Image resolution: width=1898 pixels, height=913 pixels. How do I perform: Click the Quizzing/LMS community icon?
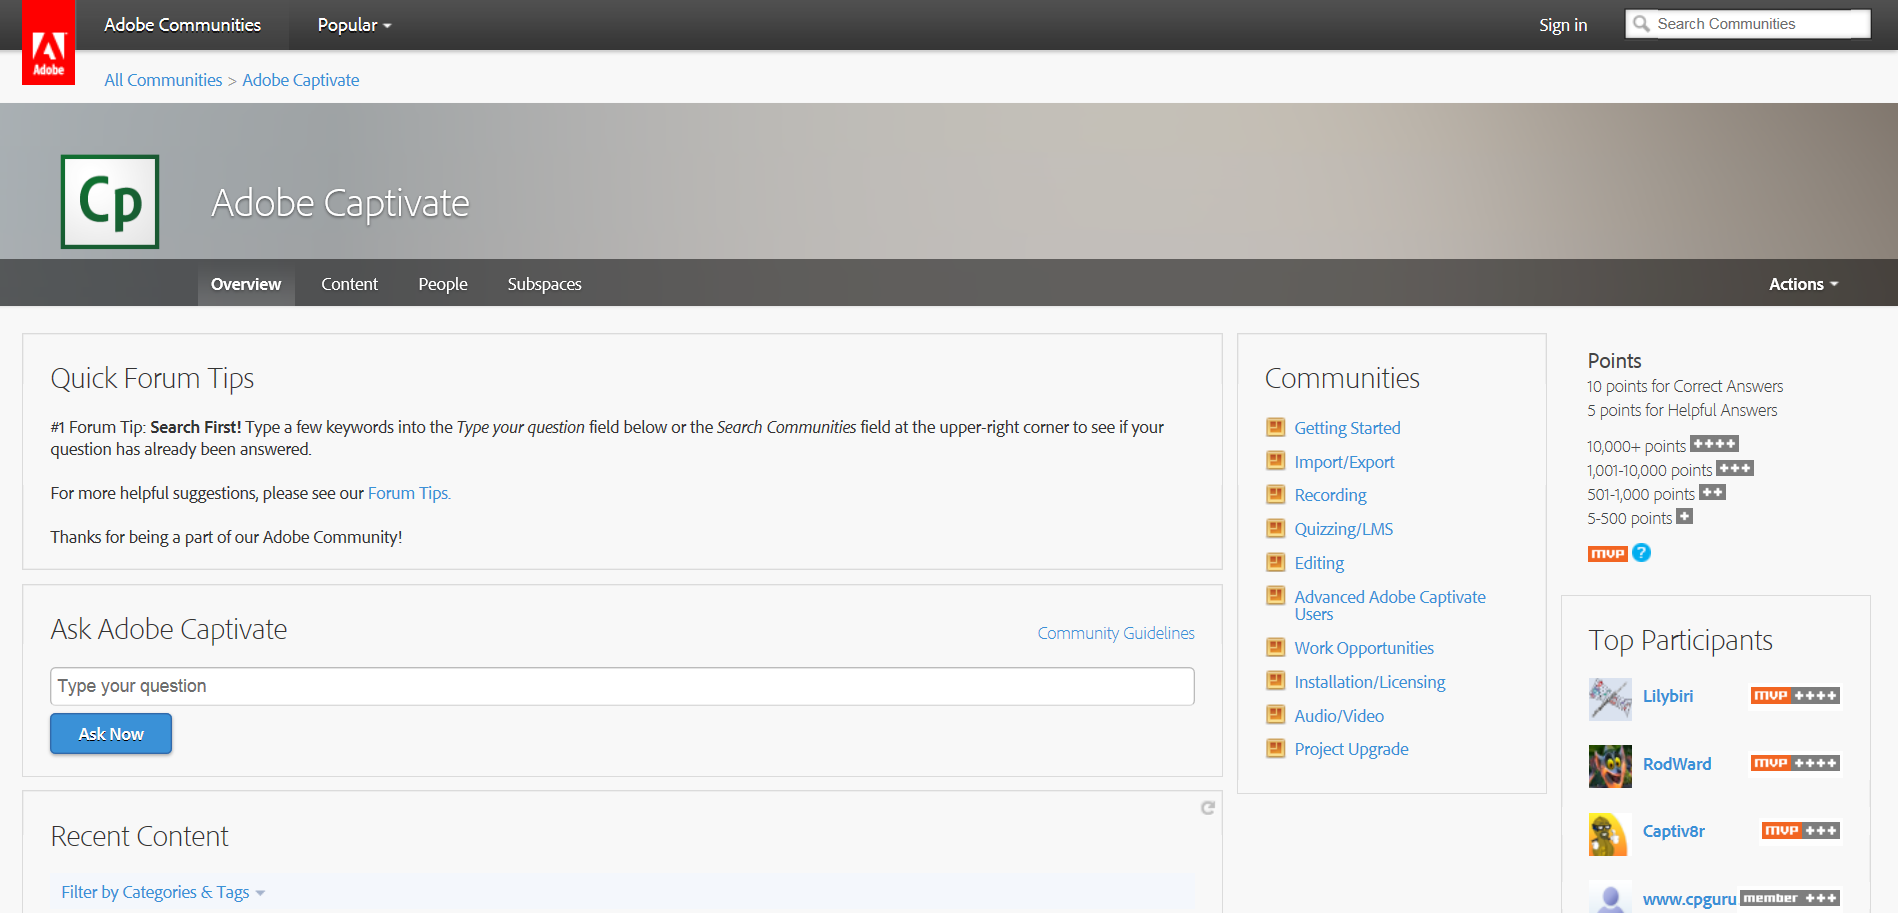coord(1275,528)
